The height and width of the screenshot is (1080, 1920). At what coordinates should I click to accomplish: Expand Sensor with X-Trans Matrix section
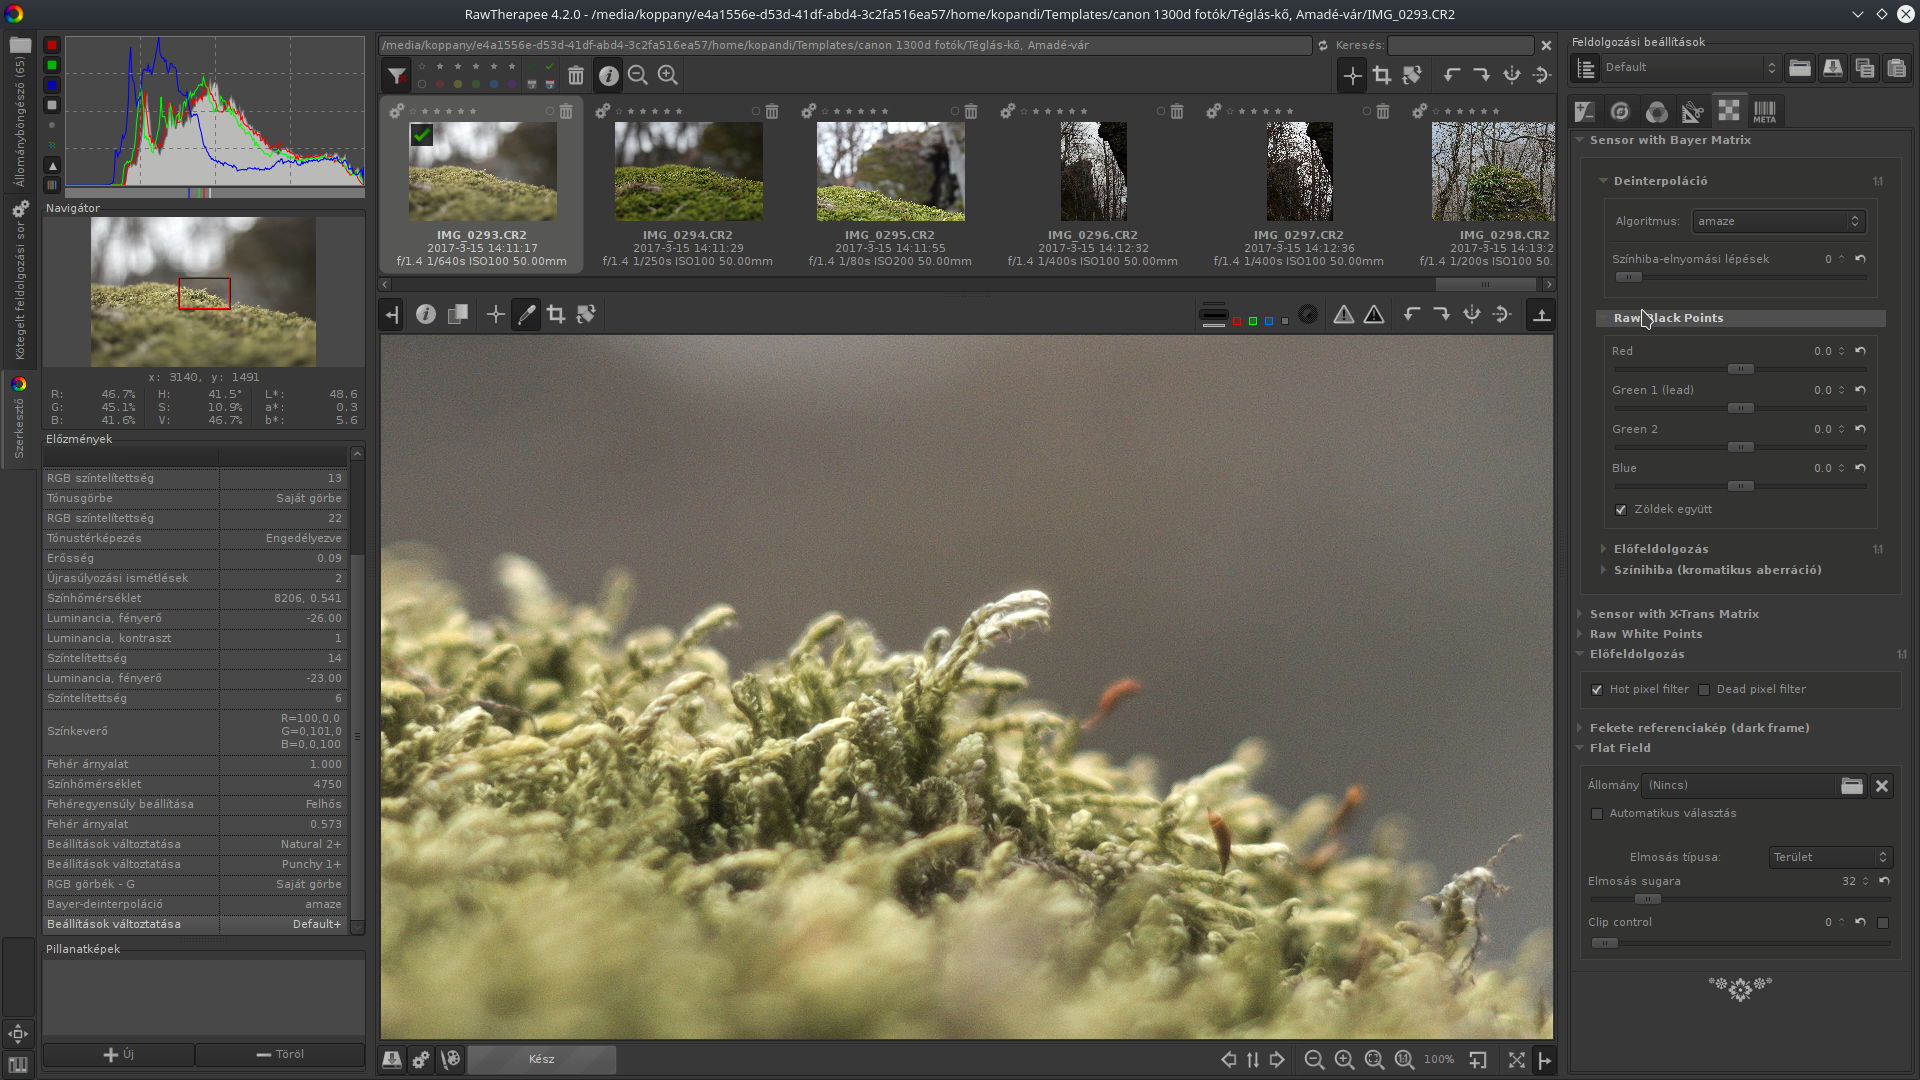click(1674, 614)
